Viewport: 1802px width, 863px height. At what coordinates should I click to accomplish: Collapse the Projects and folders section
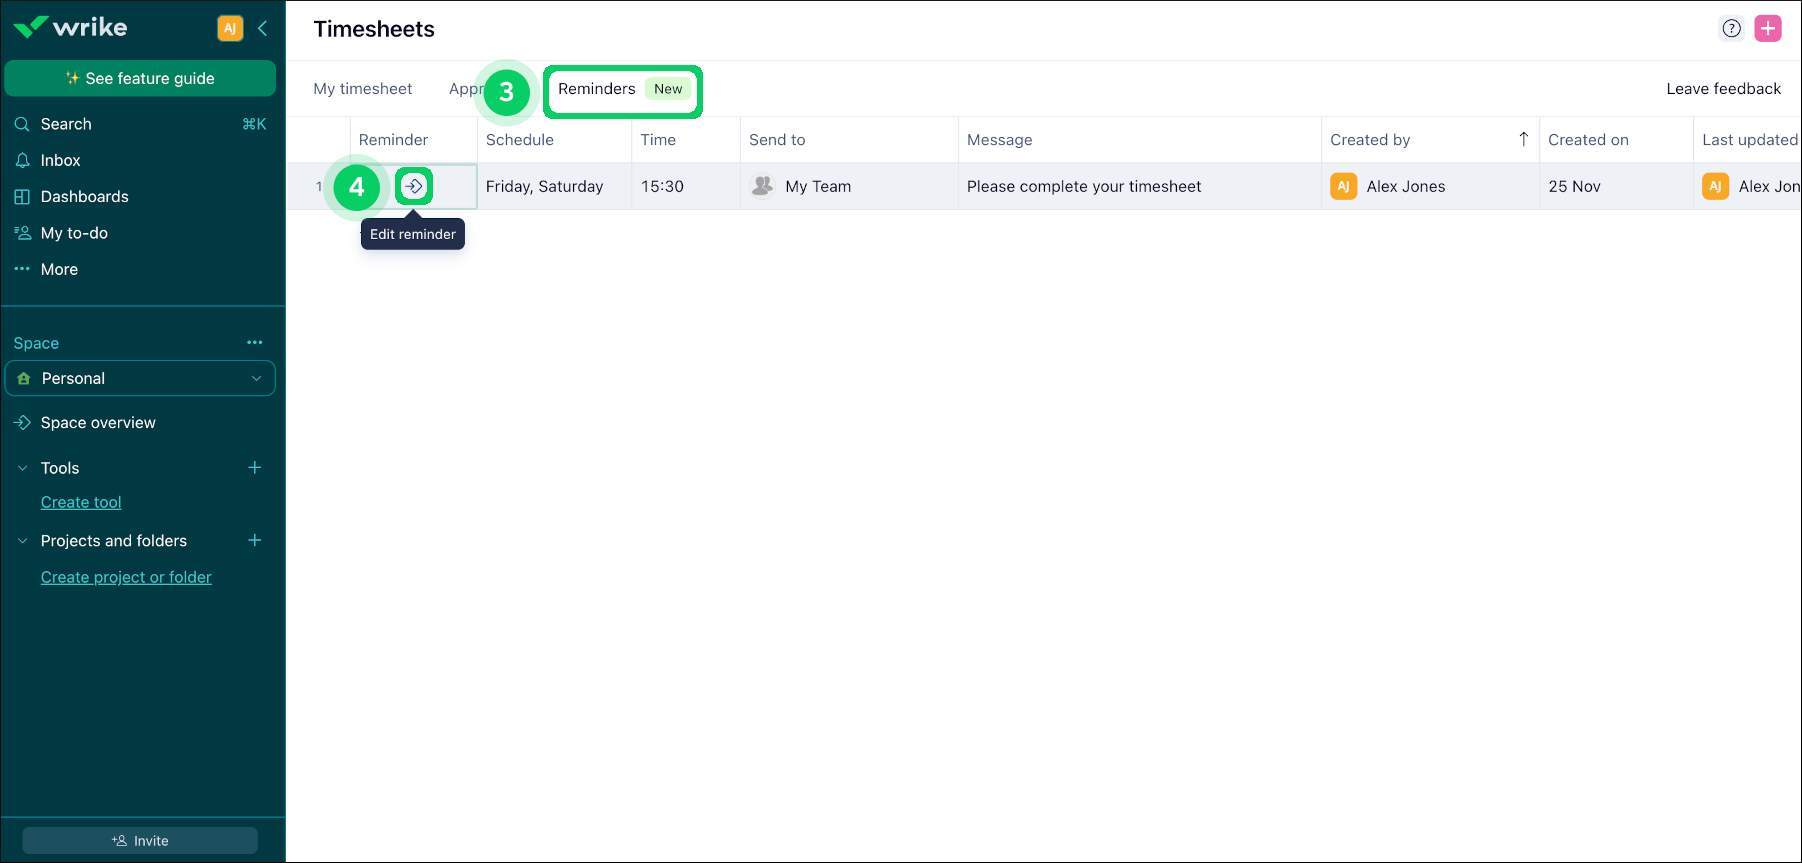(x=23, y=541)
